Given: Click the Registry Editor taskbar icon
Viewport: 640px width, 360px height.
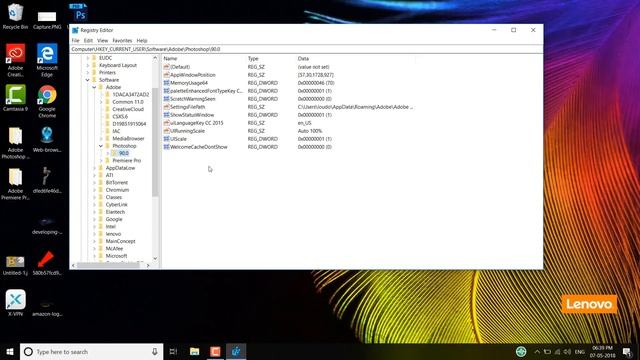Looking at the screenshot, I should point(236,351).
